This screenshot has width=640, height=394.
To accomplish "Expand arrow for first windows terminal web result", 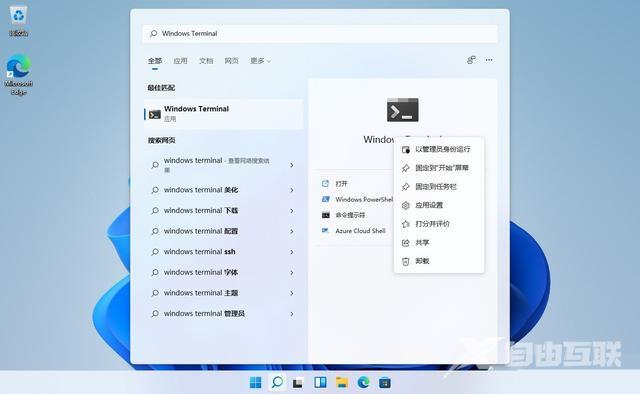I will [x=292, y=165].
